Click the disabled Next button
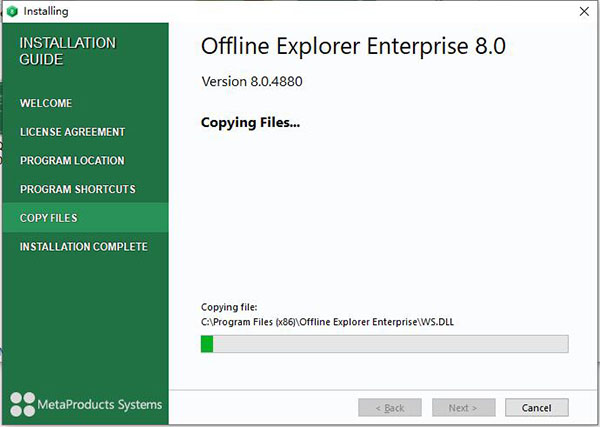Screen dimensions: 600x427 pos(463,407)
